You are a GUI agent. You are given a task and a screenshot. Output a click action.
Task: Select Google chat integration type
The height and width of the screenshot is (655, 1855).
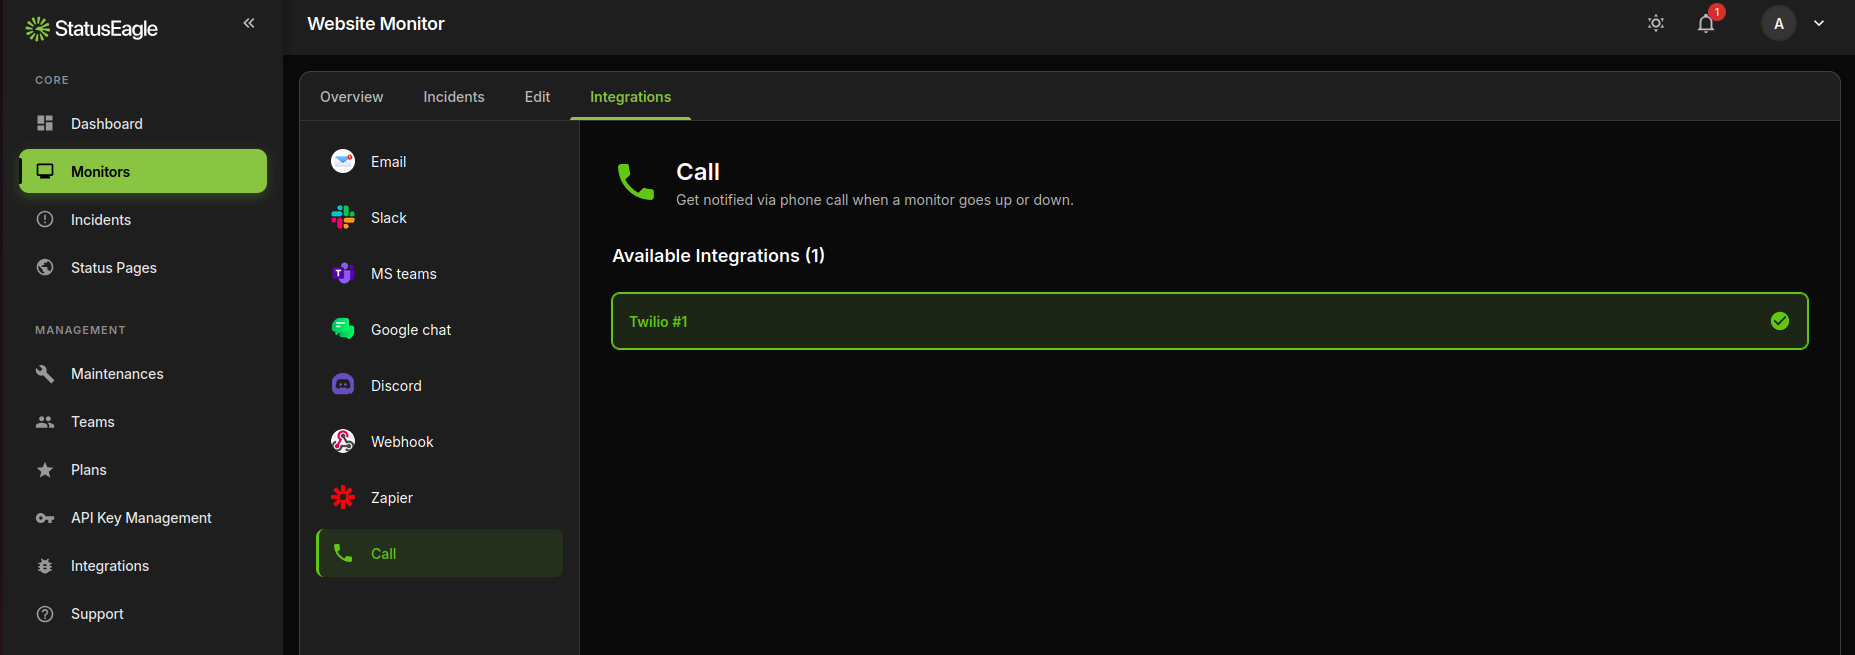point(439,329)
